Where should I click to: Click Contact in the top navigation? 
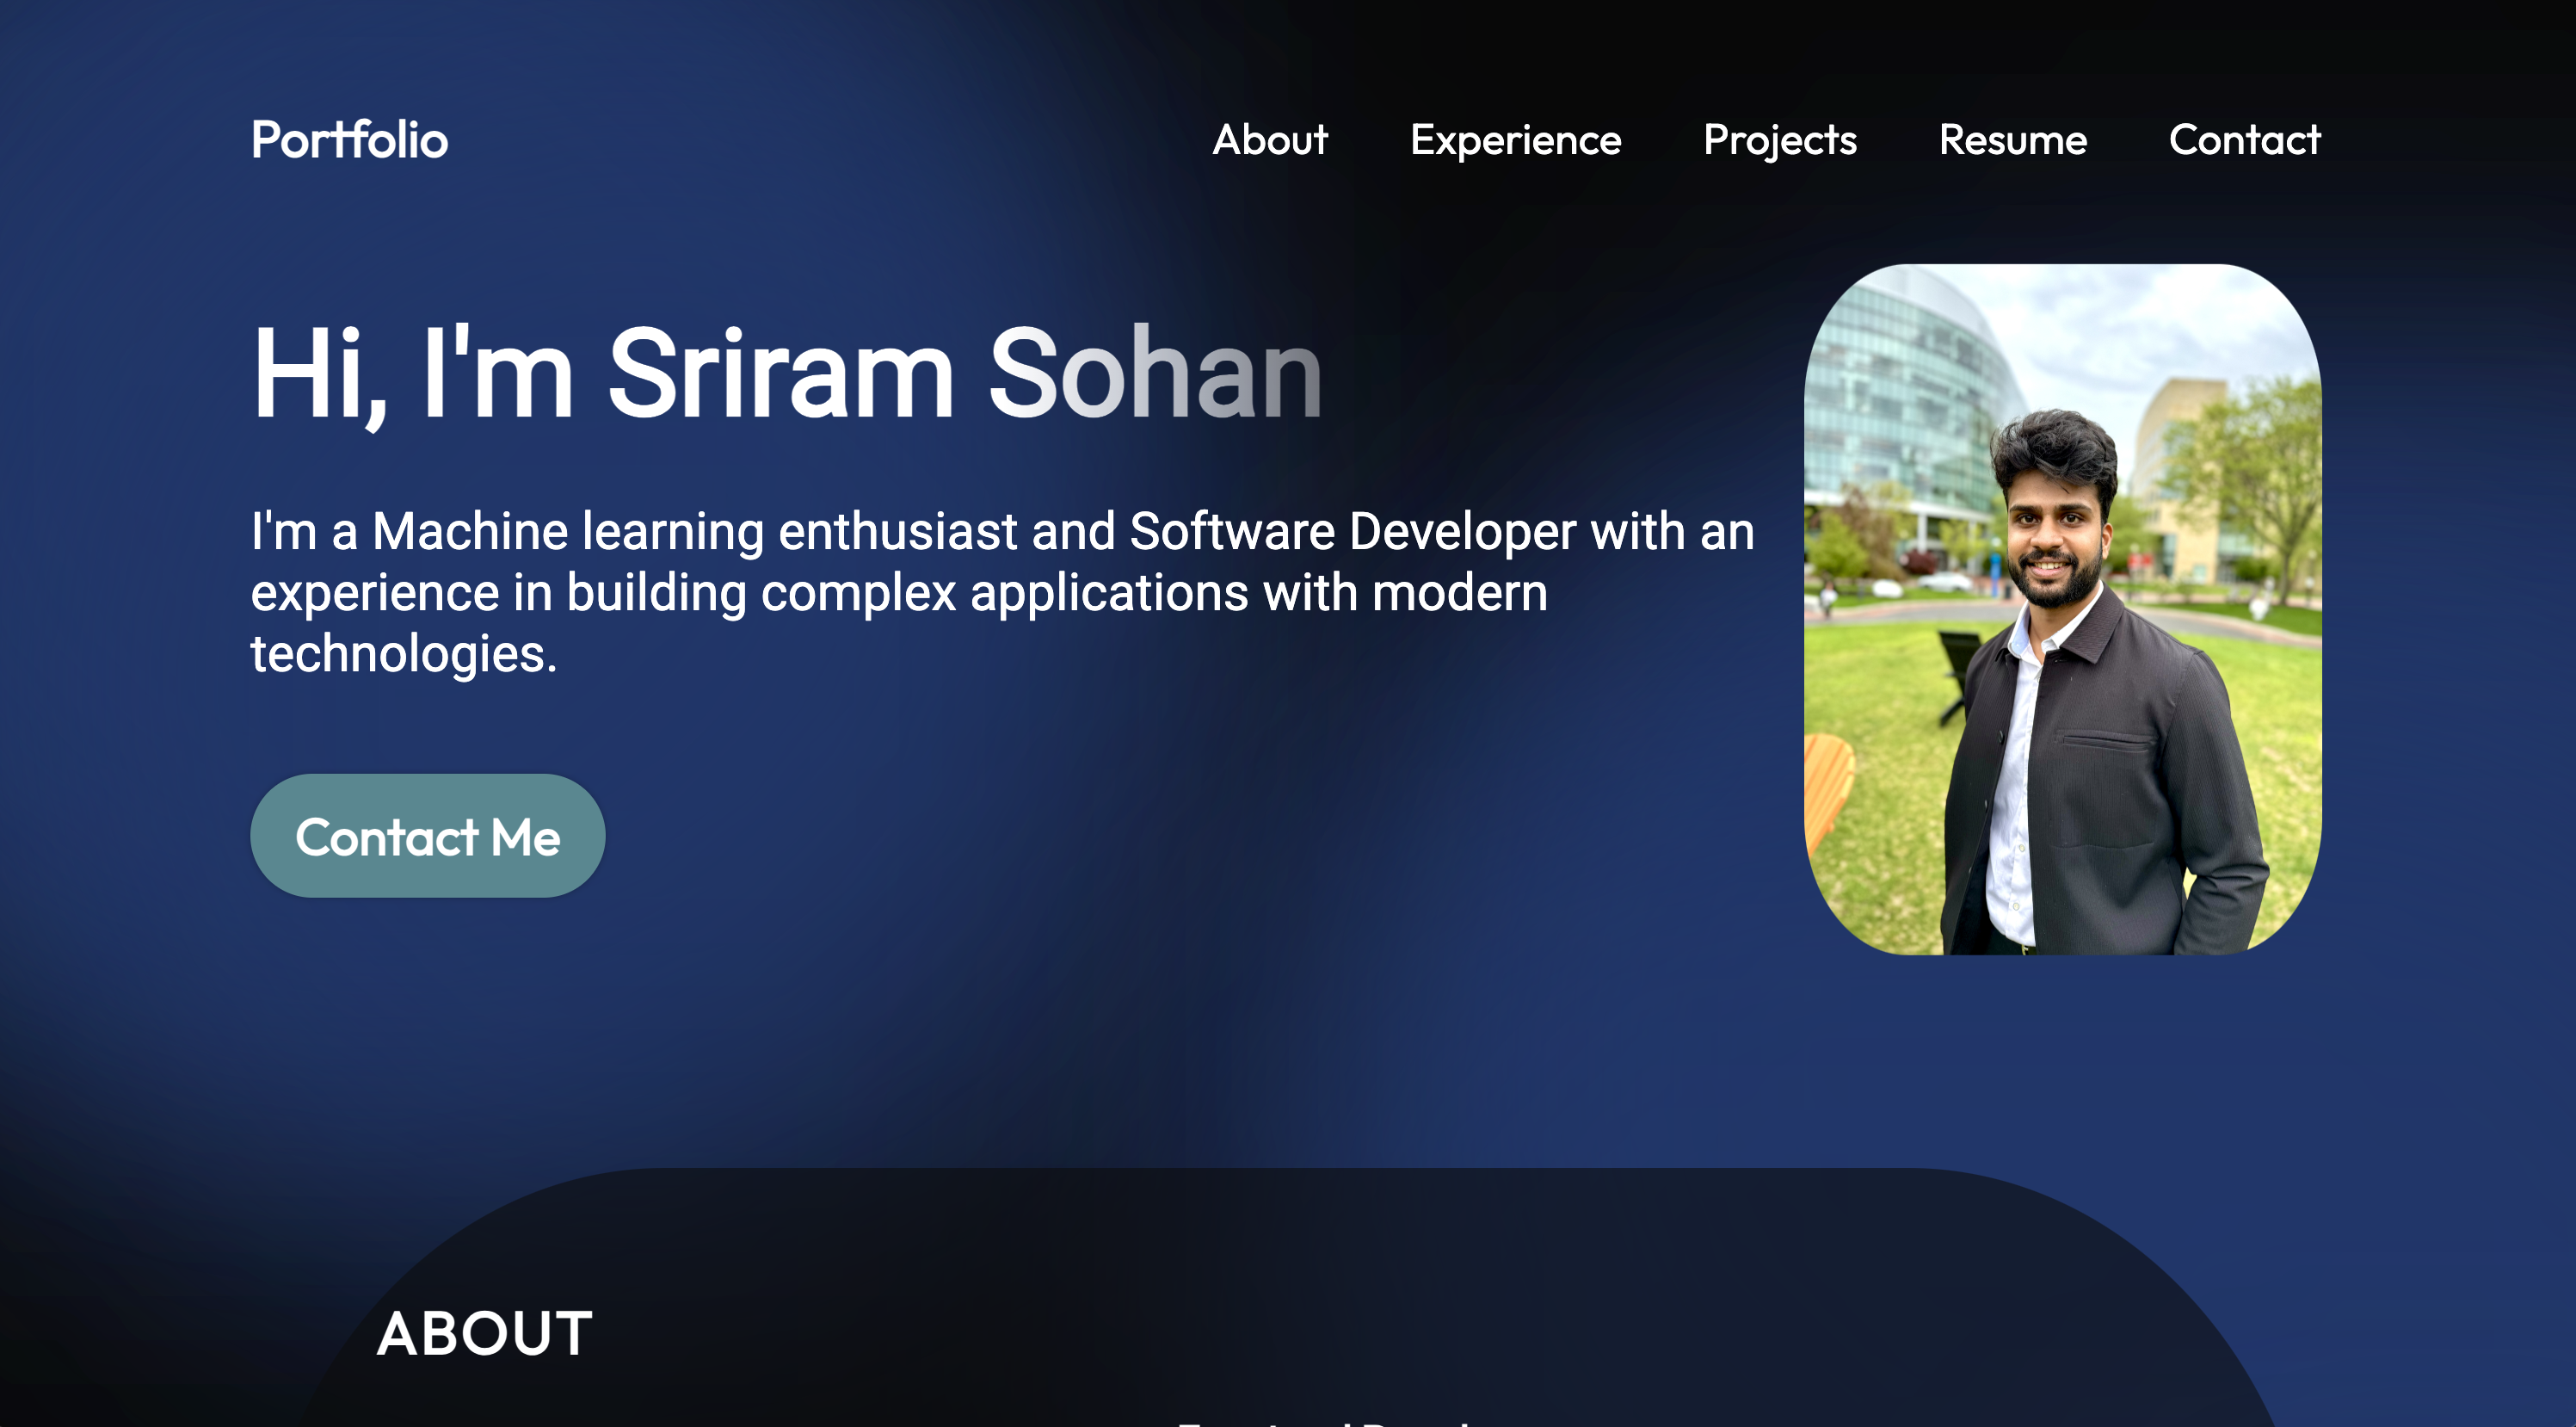pos(2244,139)
